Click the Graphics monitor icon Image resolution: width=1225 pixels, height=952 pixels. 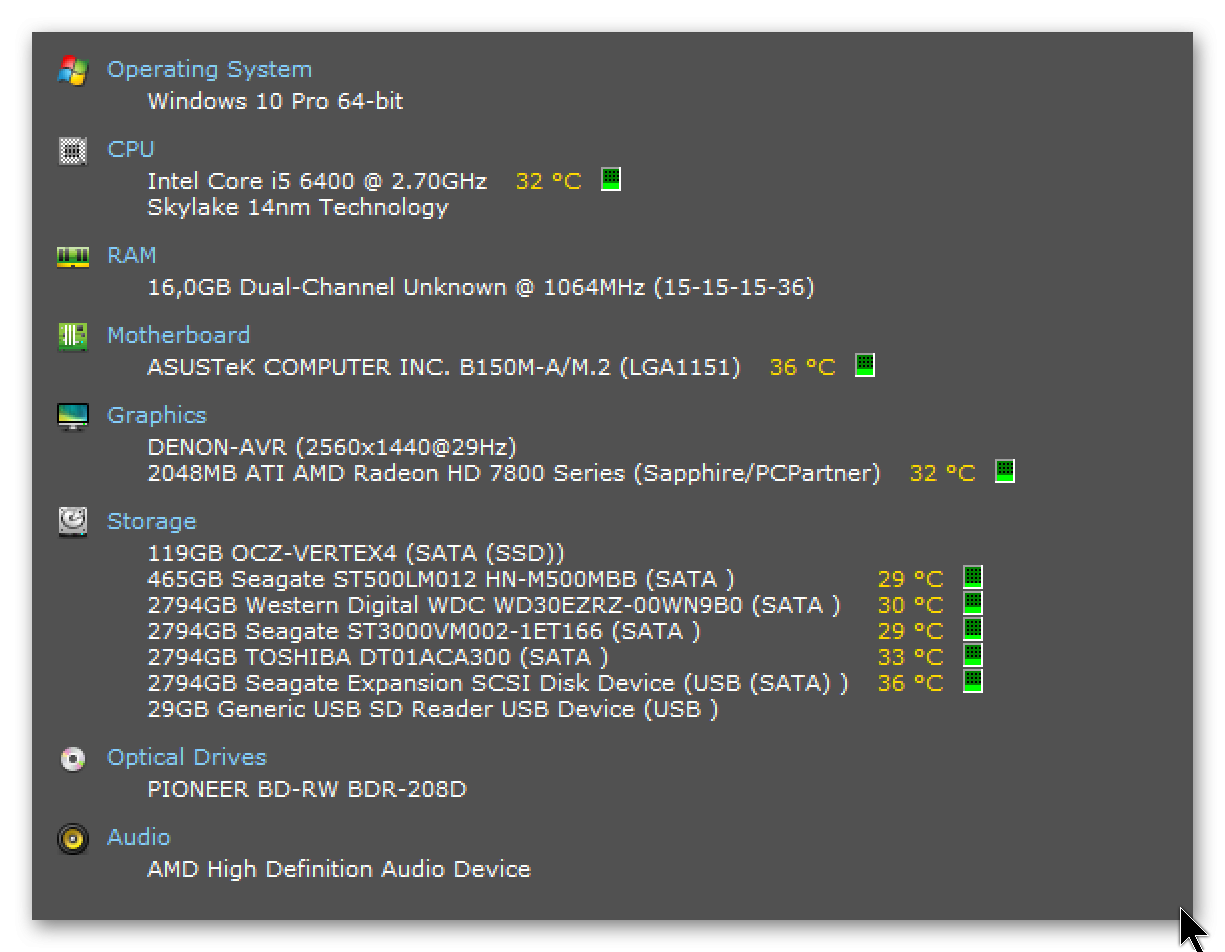(73, 416)
